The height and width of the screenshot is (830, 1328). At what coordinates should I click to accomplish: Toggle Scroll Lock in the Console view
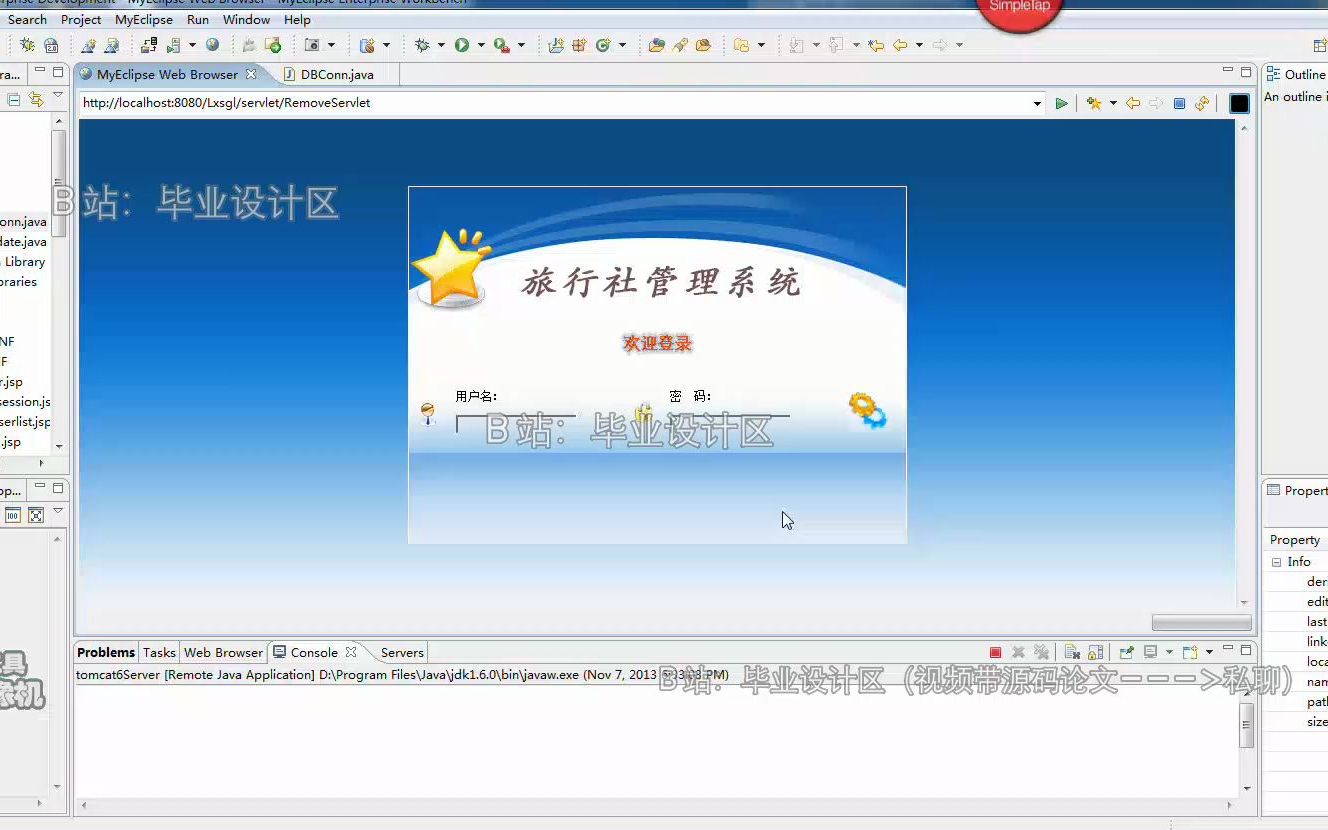click(1094, 651)
